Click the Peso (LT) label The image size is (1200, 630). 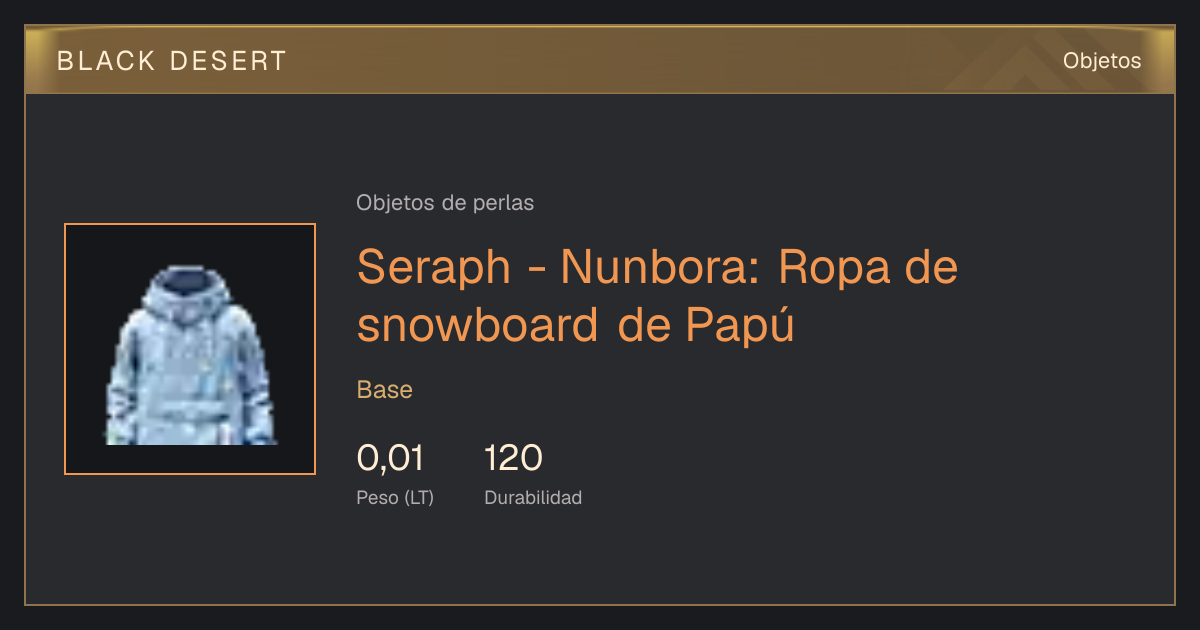395,498
